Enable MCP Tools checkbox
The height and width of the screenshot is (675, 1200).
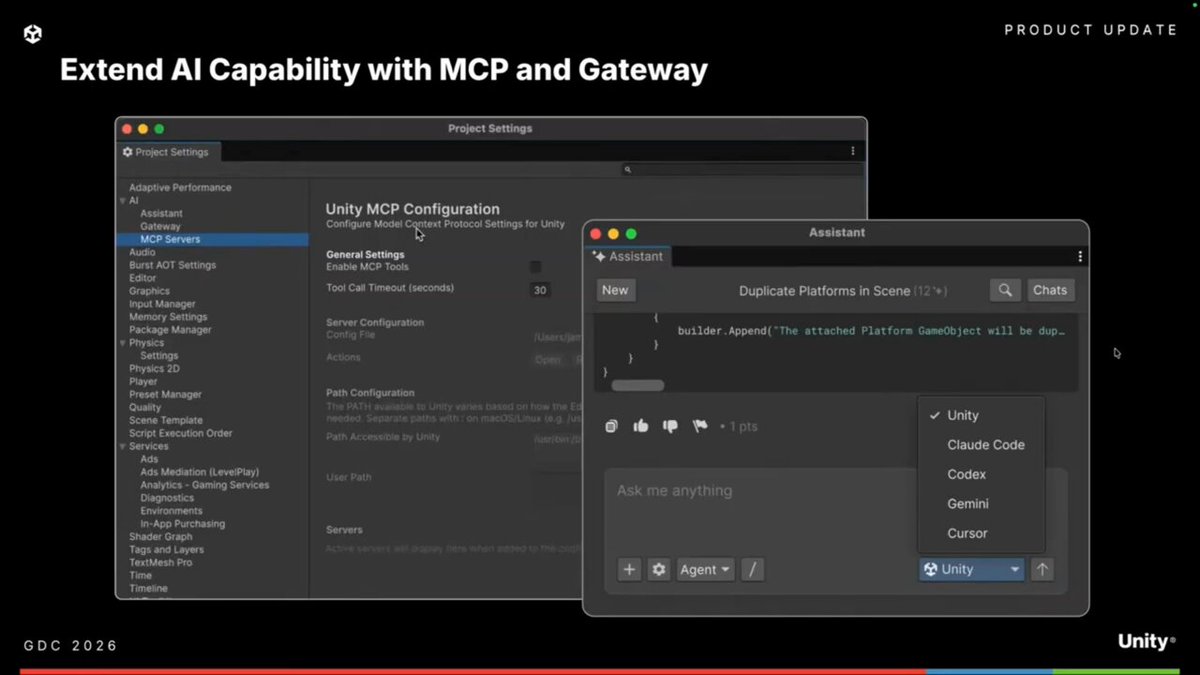click(x=535, y=267)
